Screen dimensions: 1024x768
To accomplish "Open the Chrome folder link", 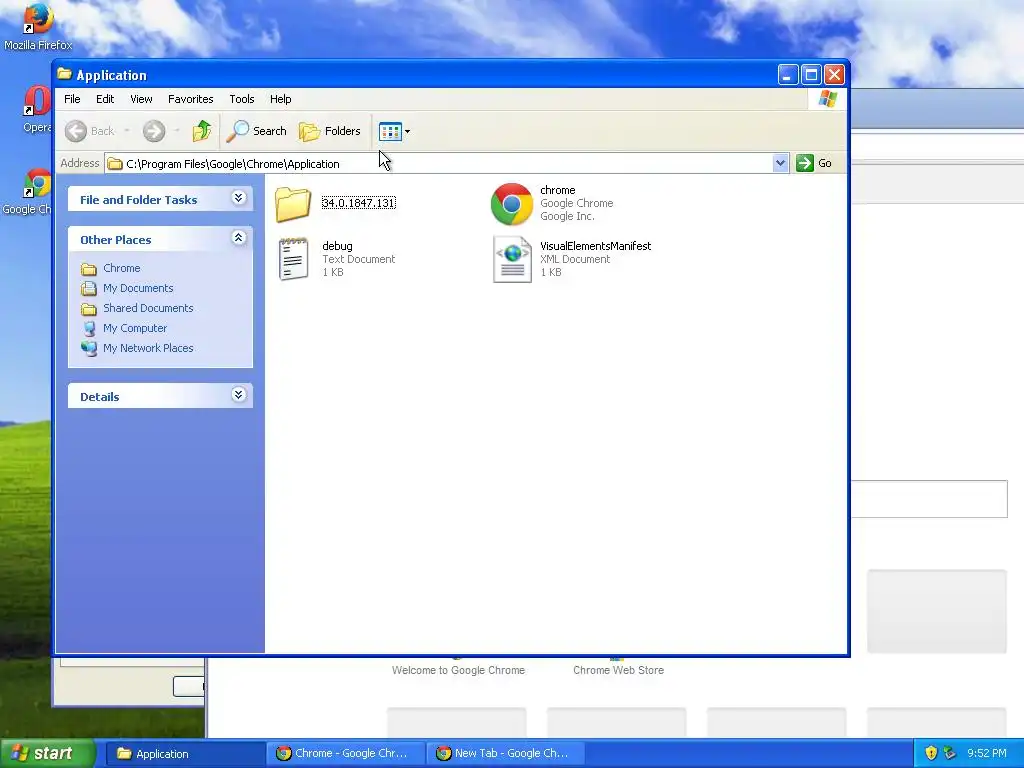I will [x=121, y=268].
